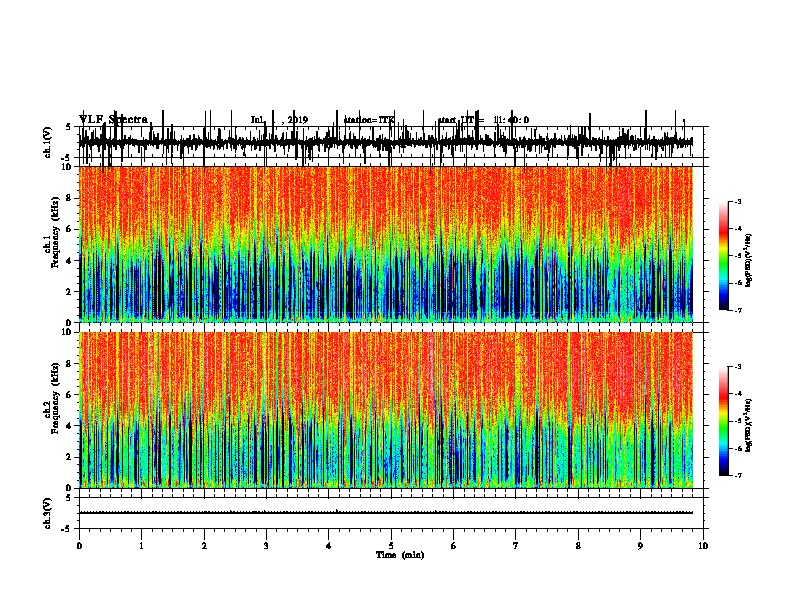Screen dimensions: 792x612
Task: Click the time axis tick label 1
Action: (141, 545)
